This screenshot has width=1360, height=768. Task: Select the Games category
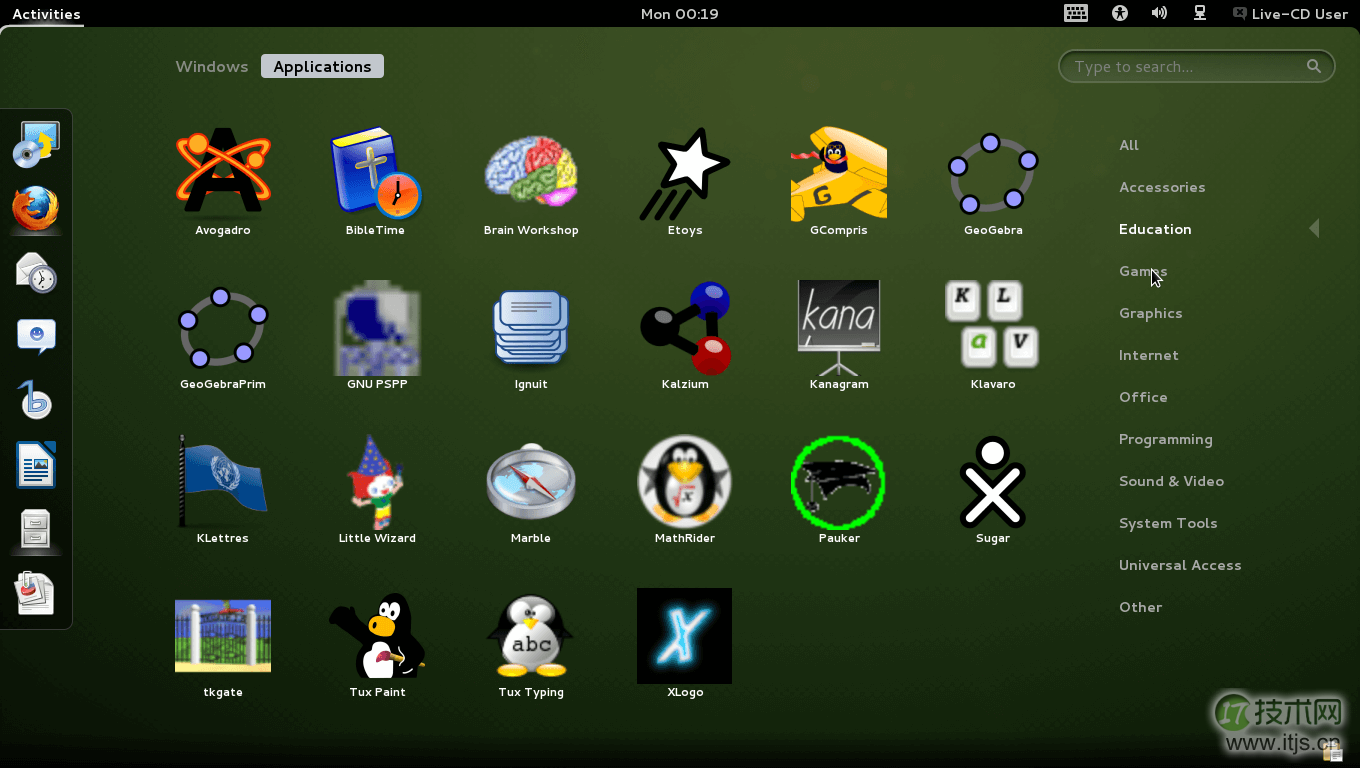[x=1143, y=271]
